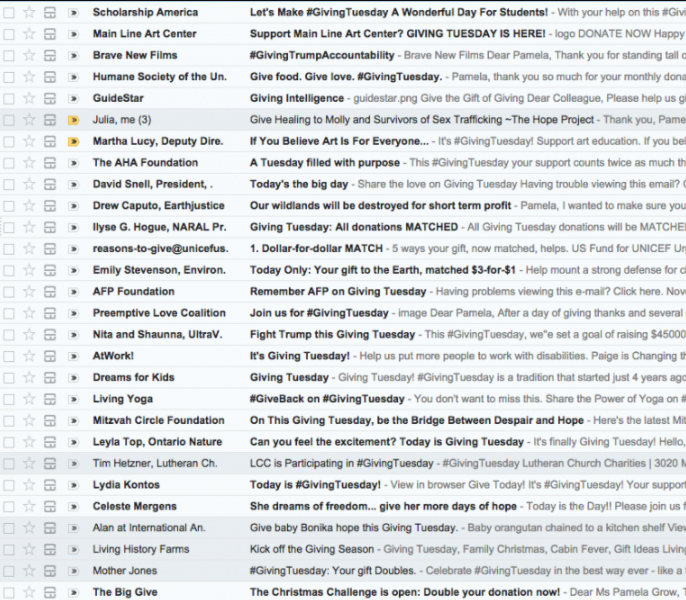This screenshot has height=600, width=686.
Task: Open 'Today's the big day' email
Action: [299, 184]
